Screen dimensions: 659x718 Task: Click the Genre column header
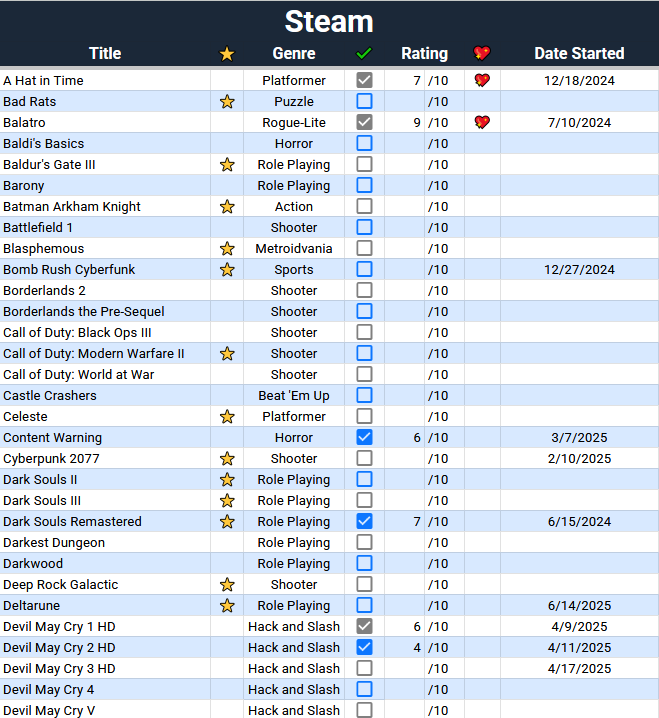click(x=294, y=53)
